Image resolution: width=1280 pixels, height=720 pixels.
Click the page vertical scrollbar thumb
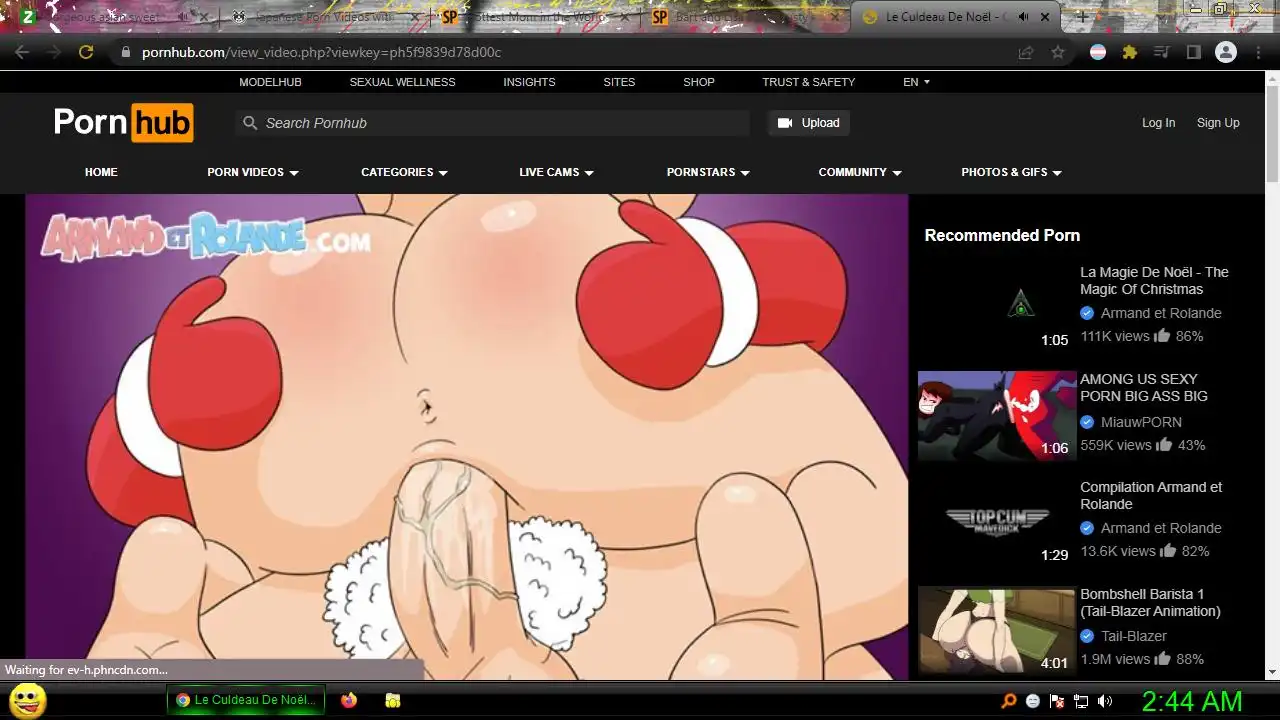point(1272,132)
